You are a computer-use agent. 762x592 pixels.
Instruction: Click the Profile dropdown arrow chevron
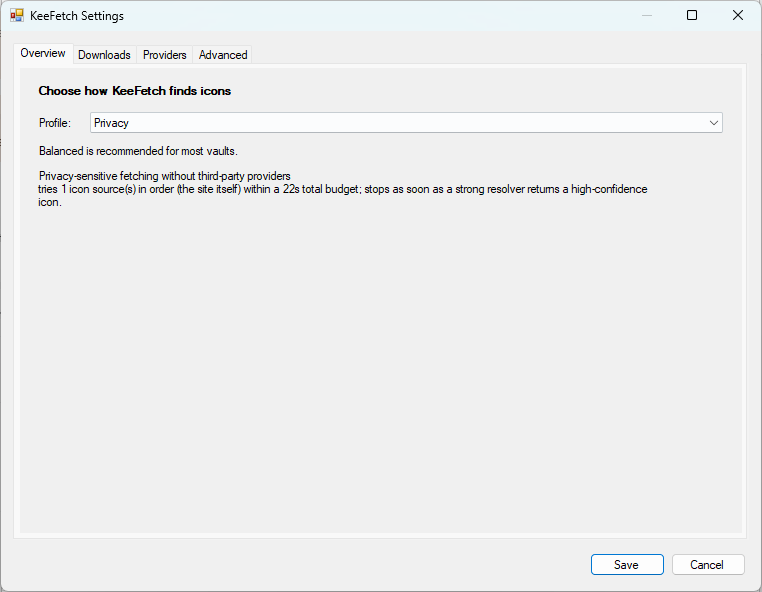pos(713,122)
